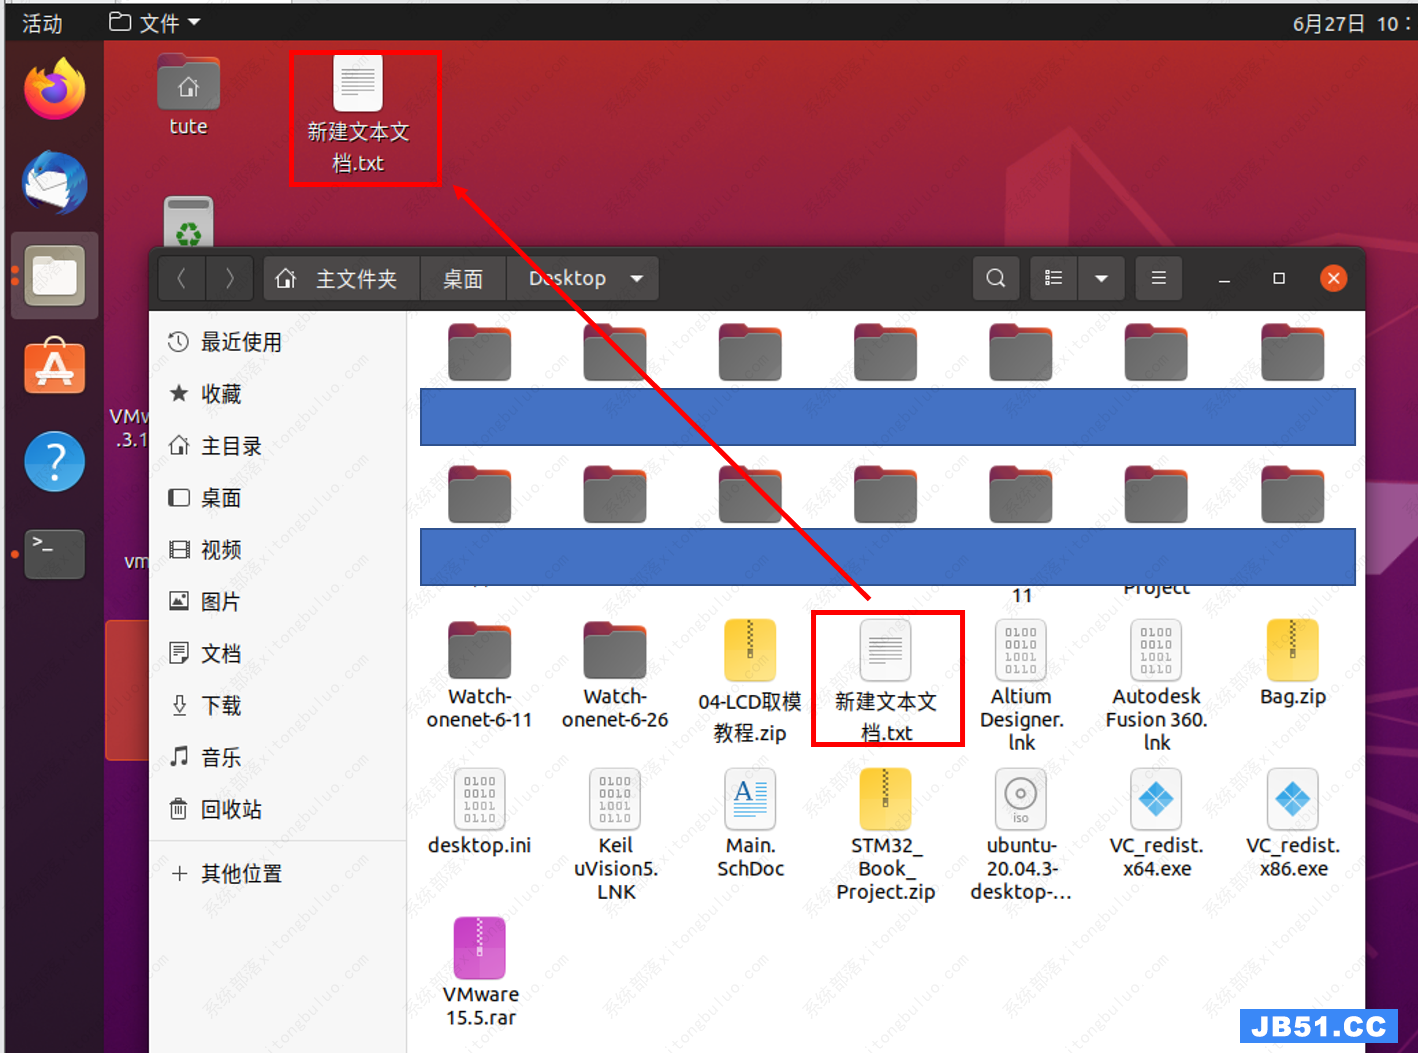Screen dimensions: 1418x1053
Task: Go forward with the right arrow button
Action: point(229,278)
